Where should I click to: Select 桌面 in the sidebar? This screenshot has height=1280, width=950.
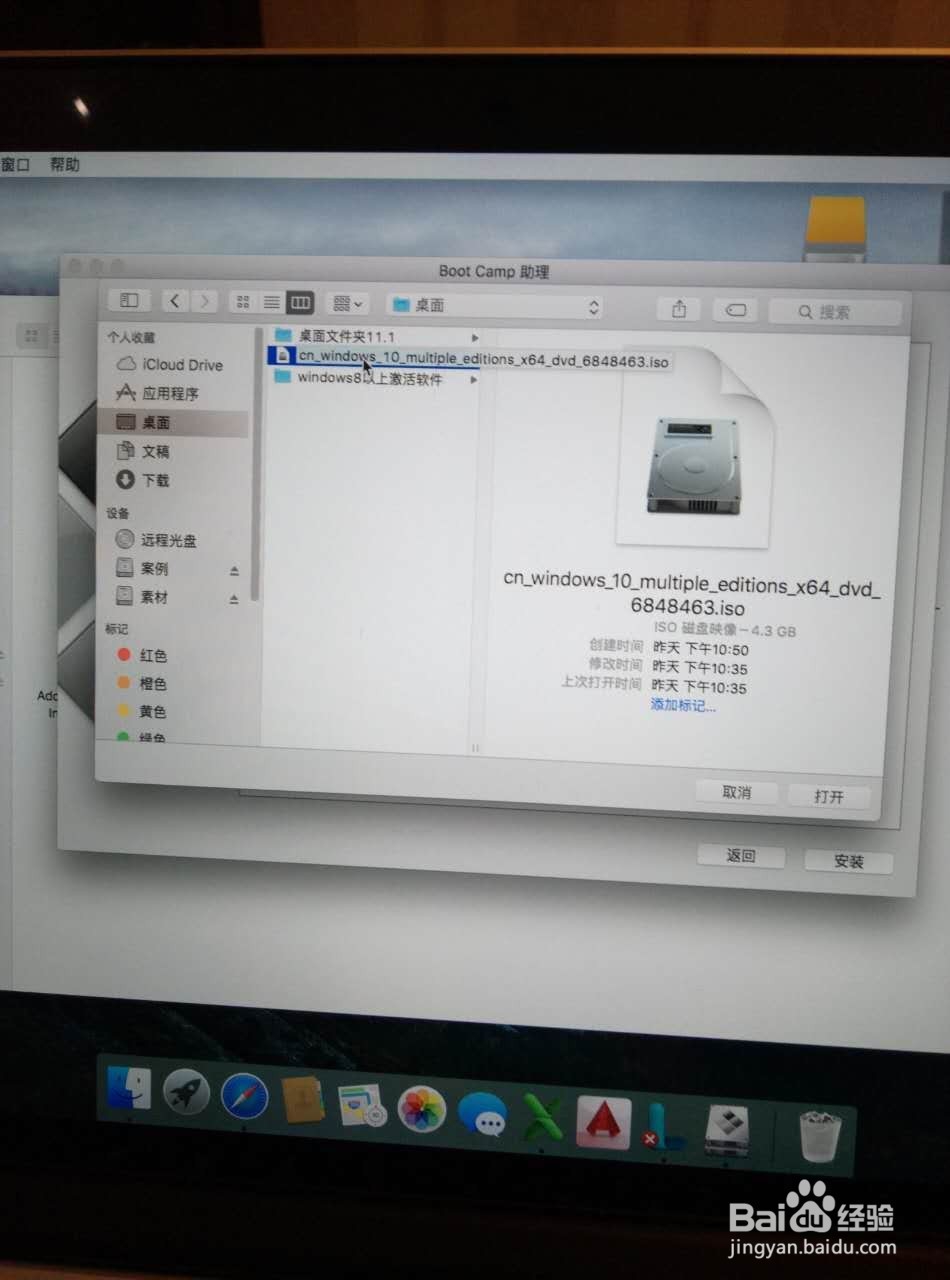pyautogui.click(x=173, y=422)
